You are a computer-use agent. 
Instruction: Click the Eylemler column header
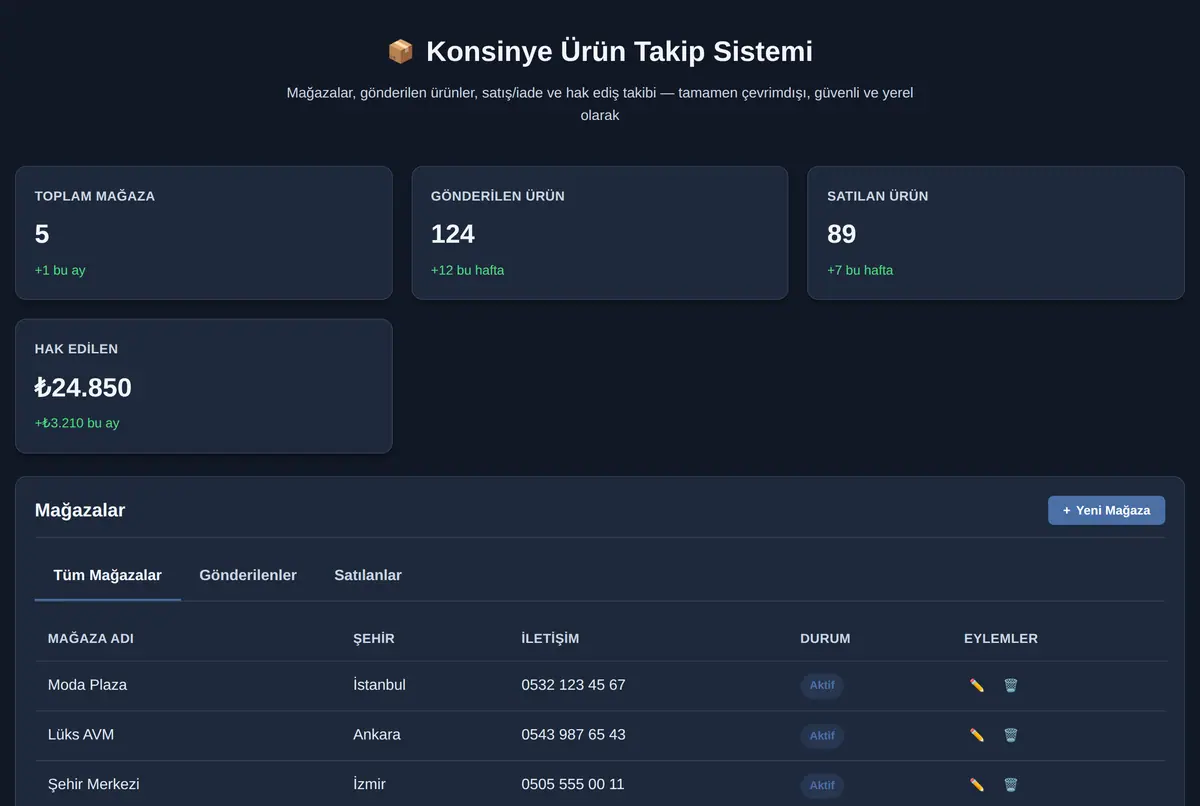1001,638
